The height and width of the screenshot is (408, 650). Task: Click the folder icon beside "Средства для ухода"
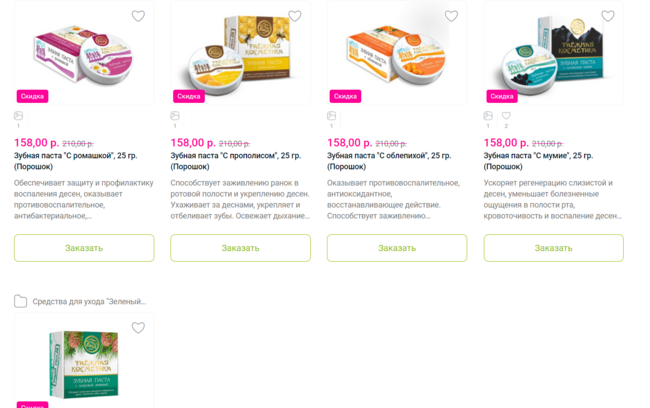pyautogui.click(x=20, y=301)
